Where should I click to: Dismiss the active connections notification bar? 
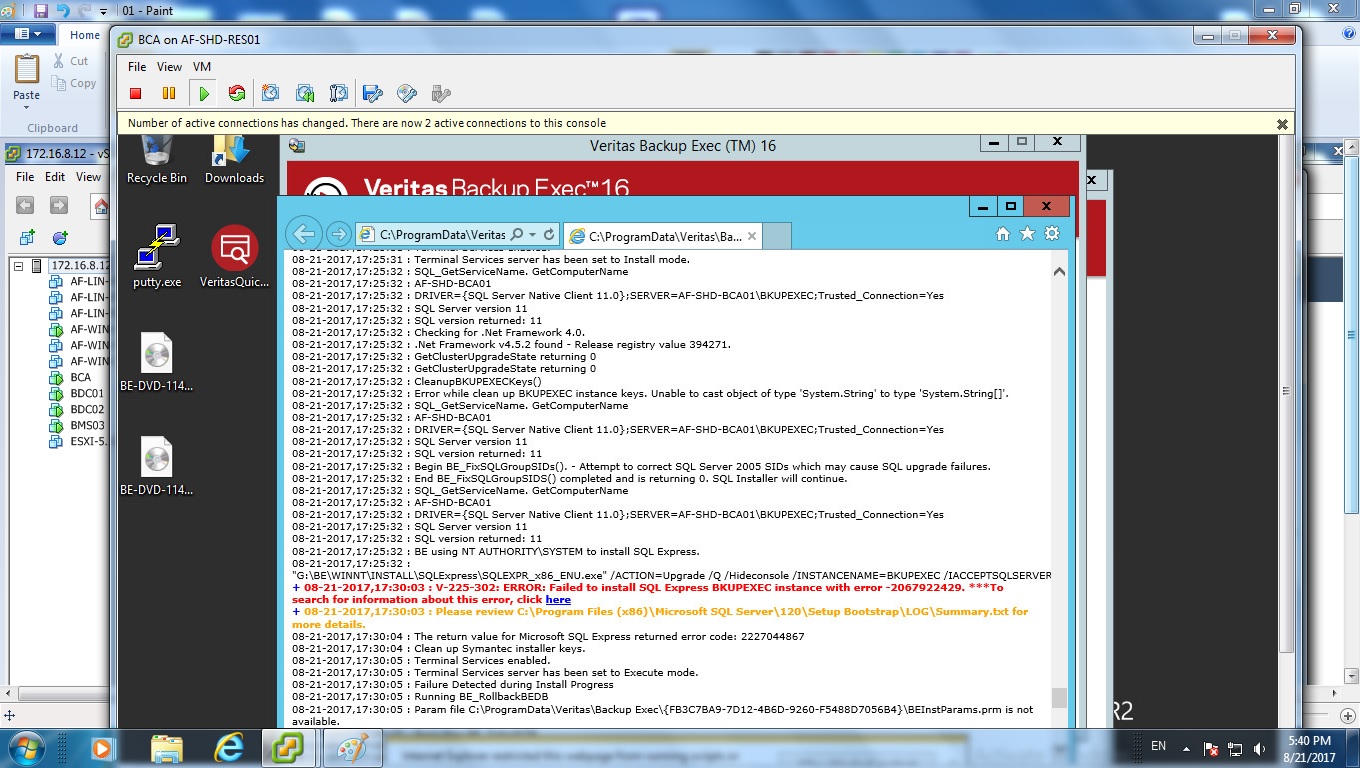(x=1282, y=124)
